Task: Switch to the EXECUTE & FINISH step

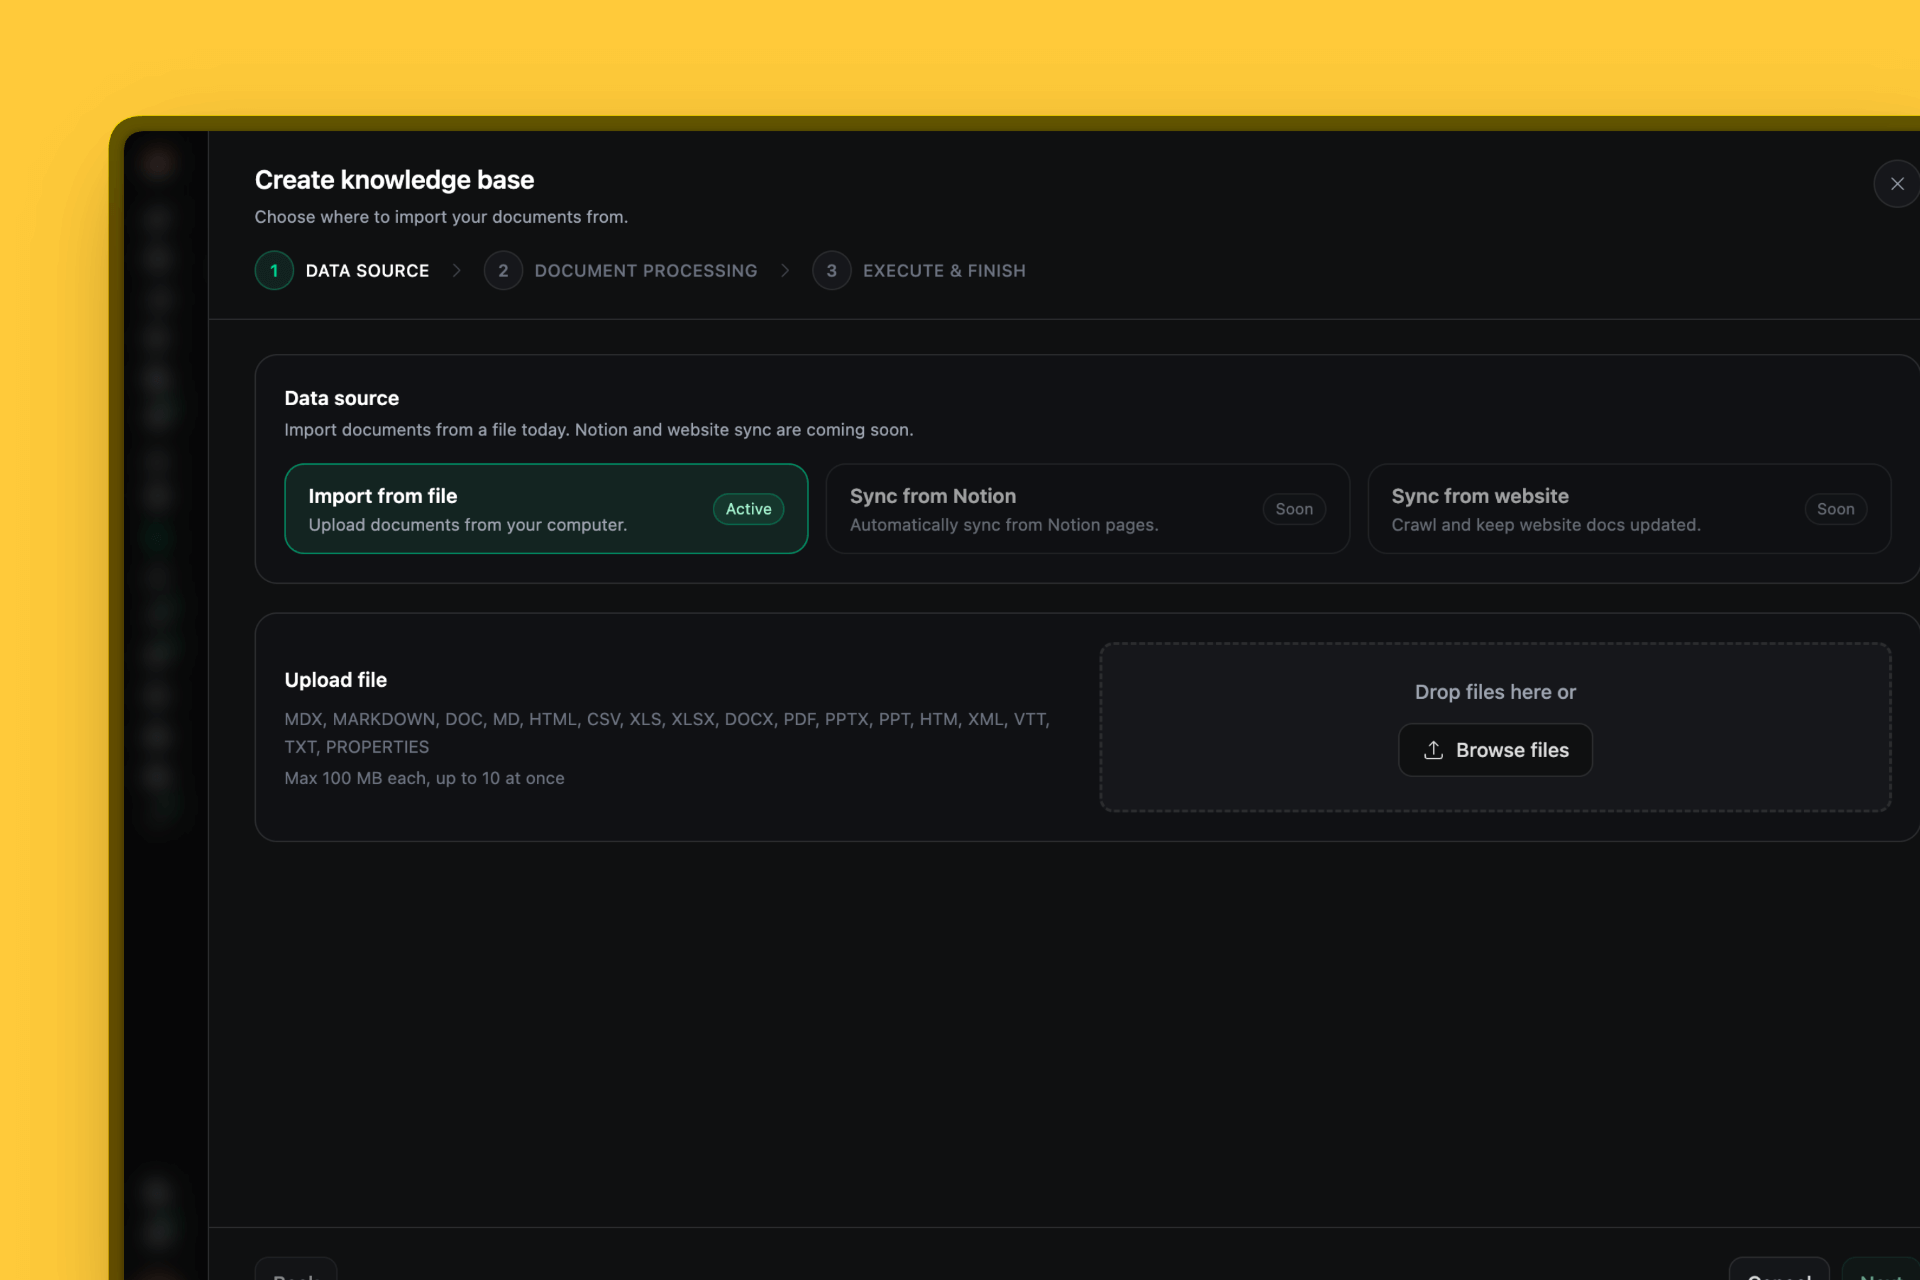Action: (944, 270)
